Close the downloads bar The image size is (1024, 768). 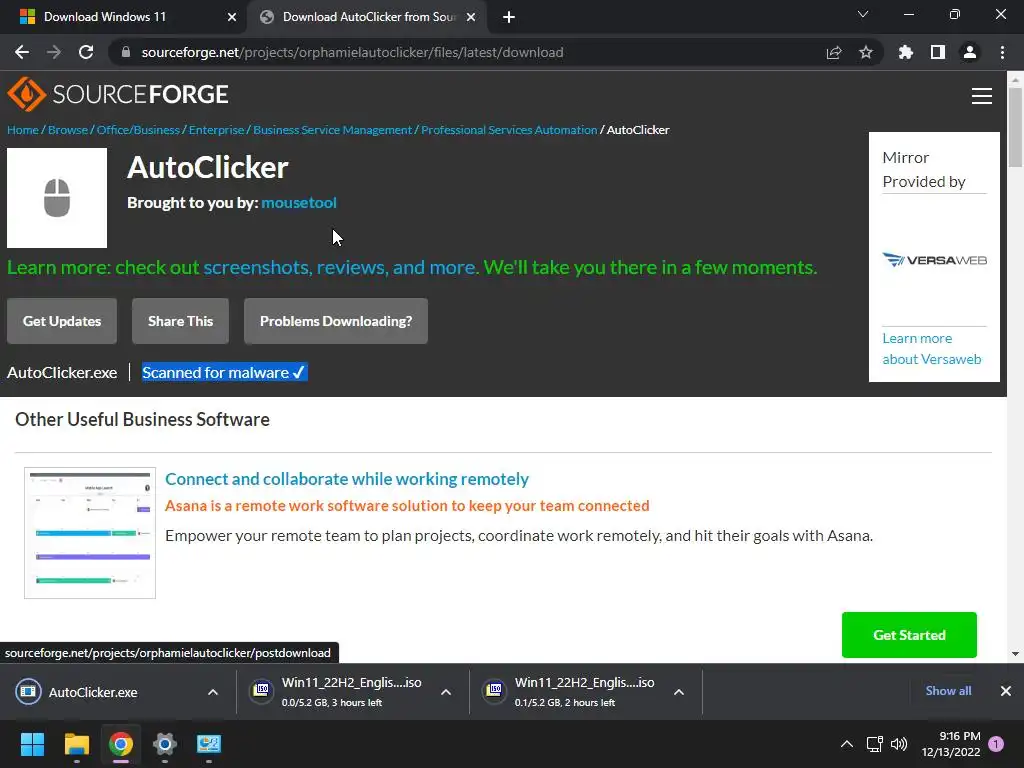[1006, 691]
